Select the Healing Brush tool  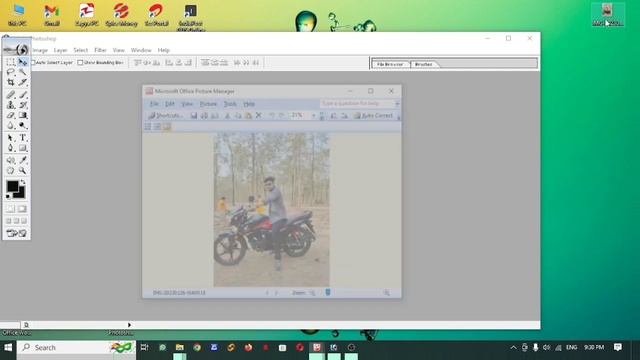point(11,95)
